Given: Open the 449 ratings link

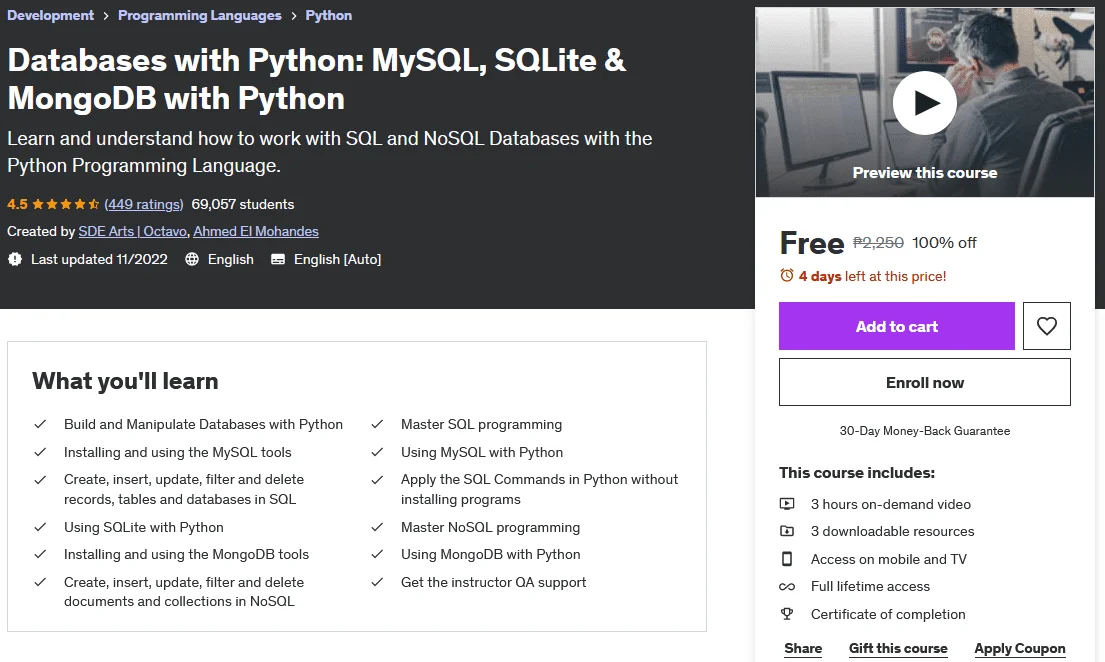Looking at the screenshot, I should pos(144,204).
